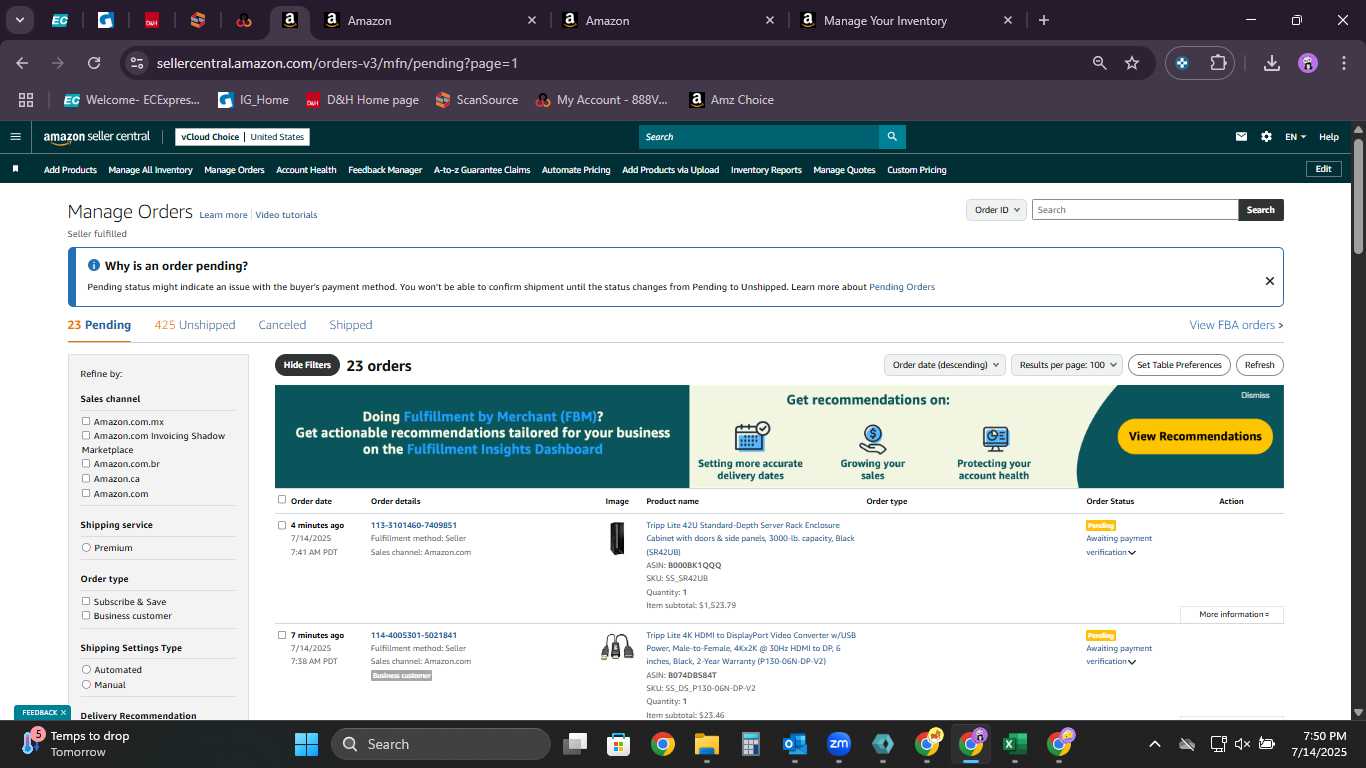Open the Chrome extensions puzzle icon
This screenshot has width=1366, height=768.
click(x=1218, y=63)
